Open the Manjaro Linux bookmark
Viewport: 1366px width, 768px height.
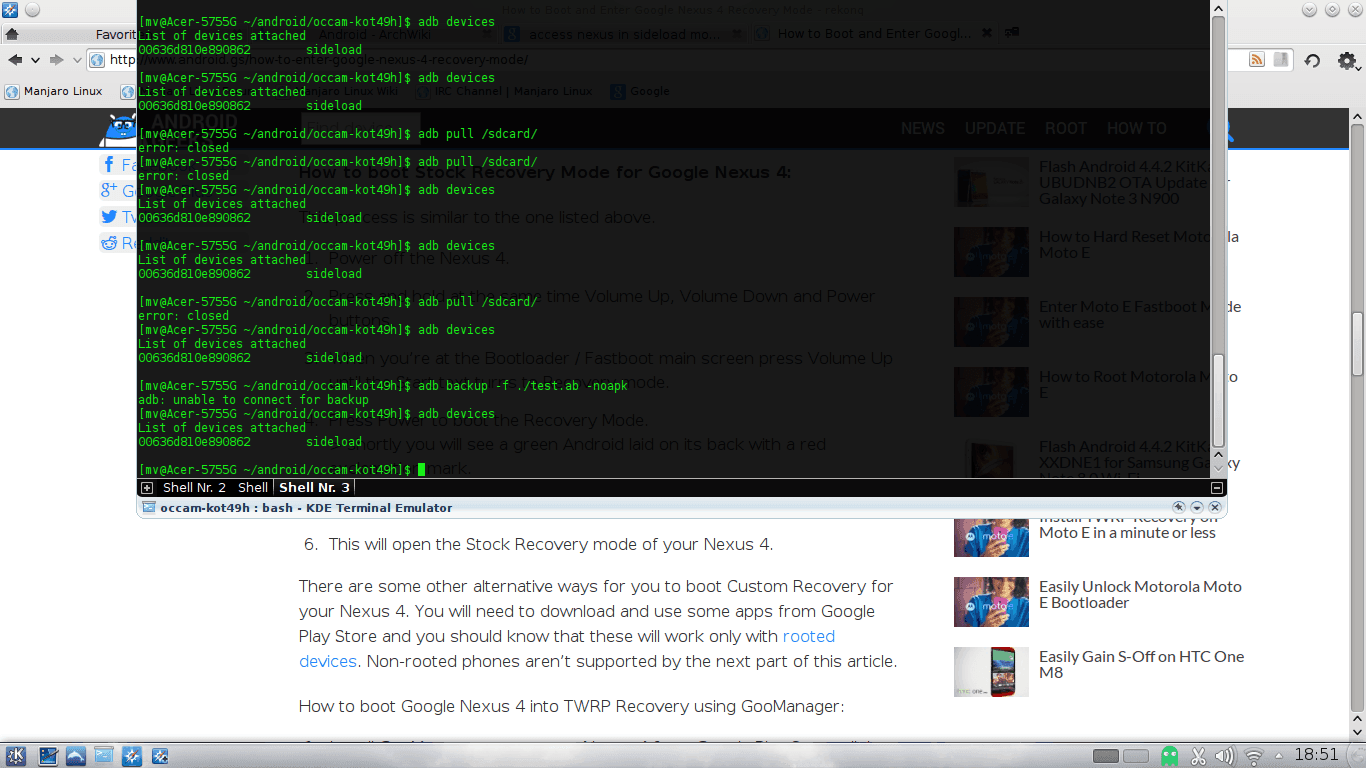pos(54,91)
